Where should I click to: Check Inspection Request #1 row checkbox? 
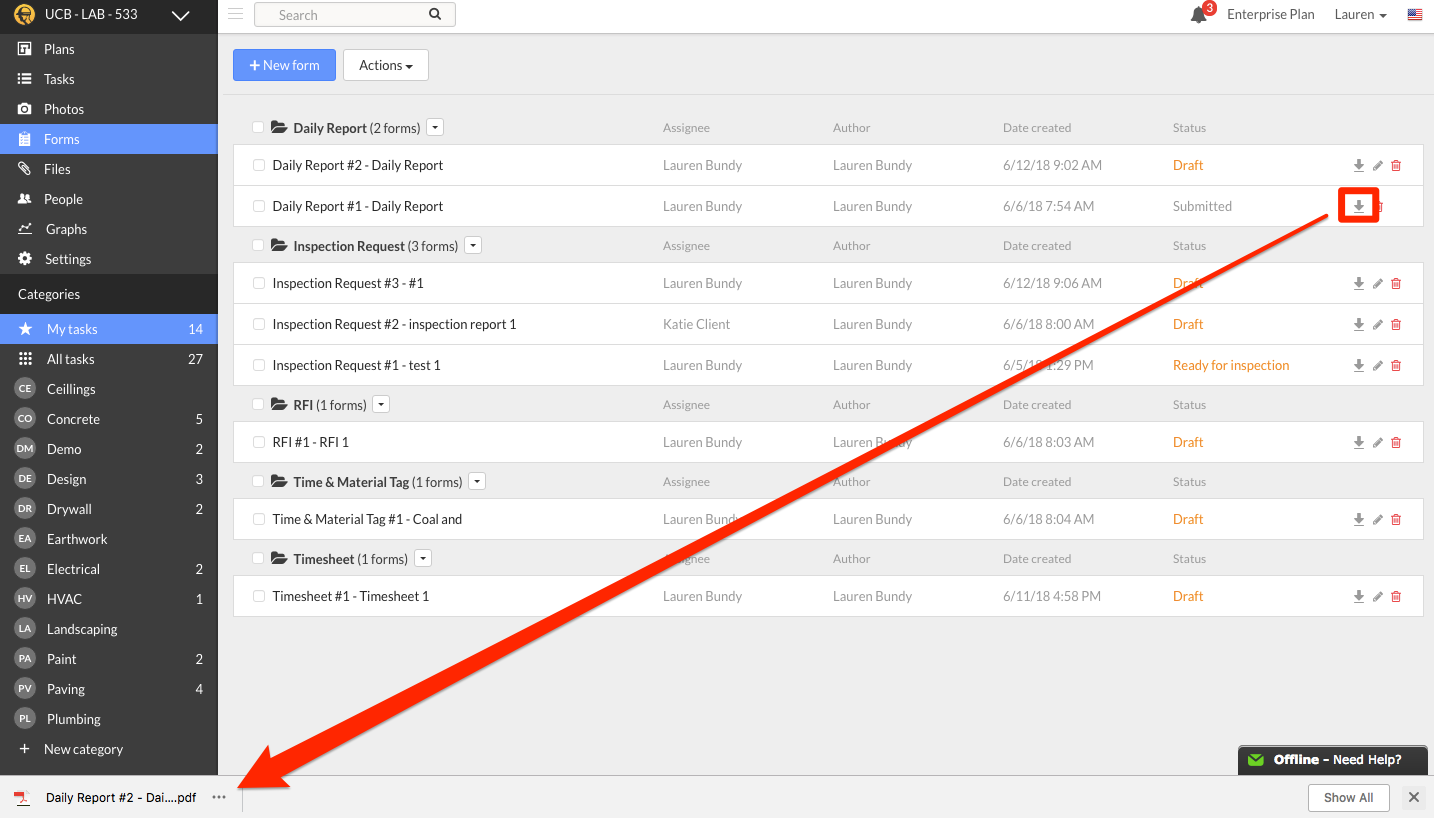point(259,365)
